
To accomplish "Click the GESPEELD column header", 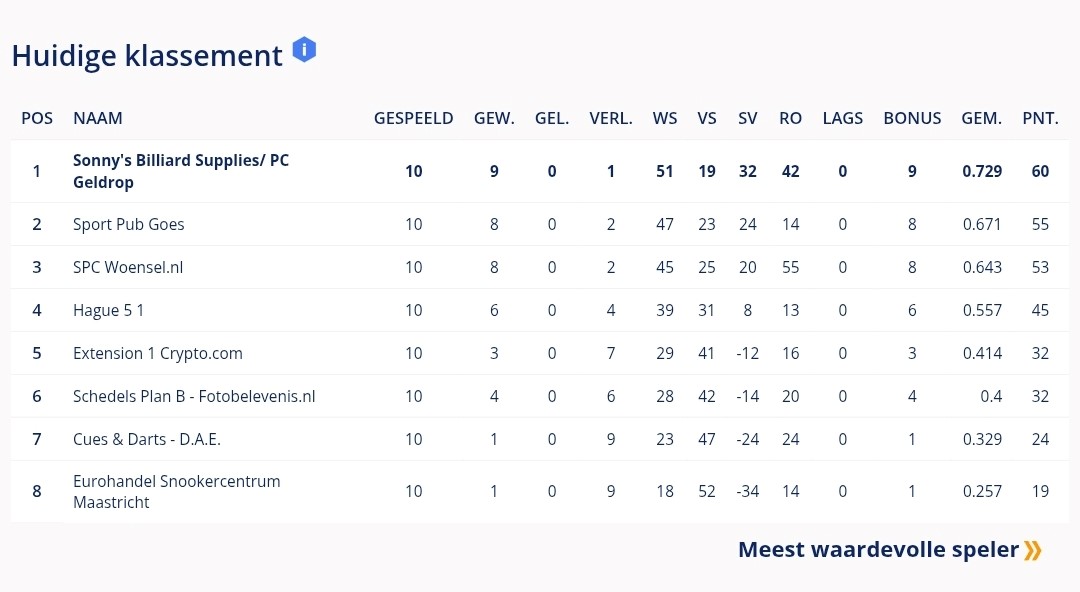I will click(413, 119).
